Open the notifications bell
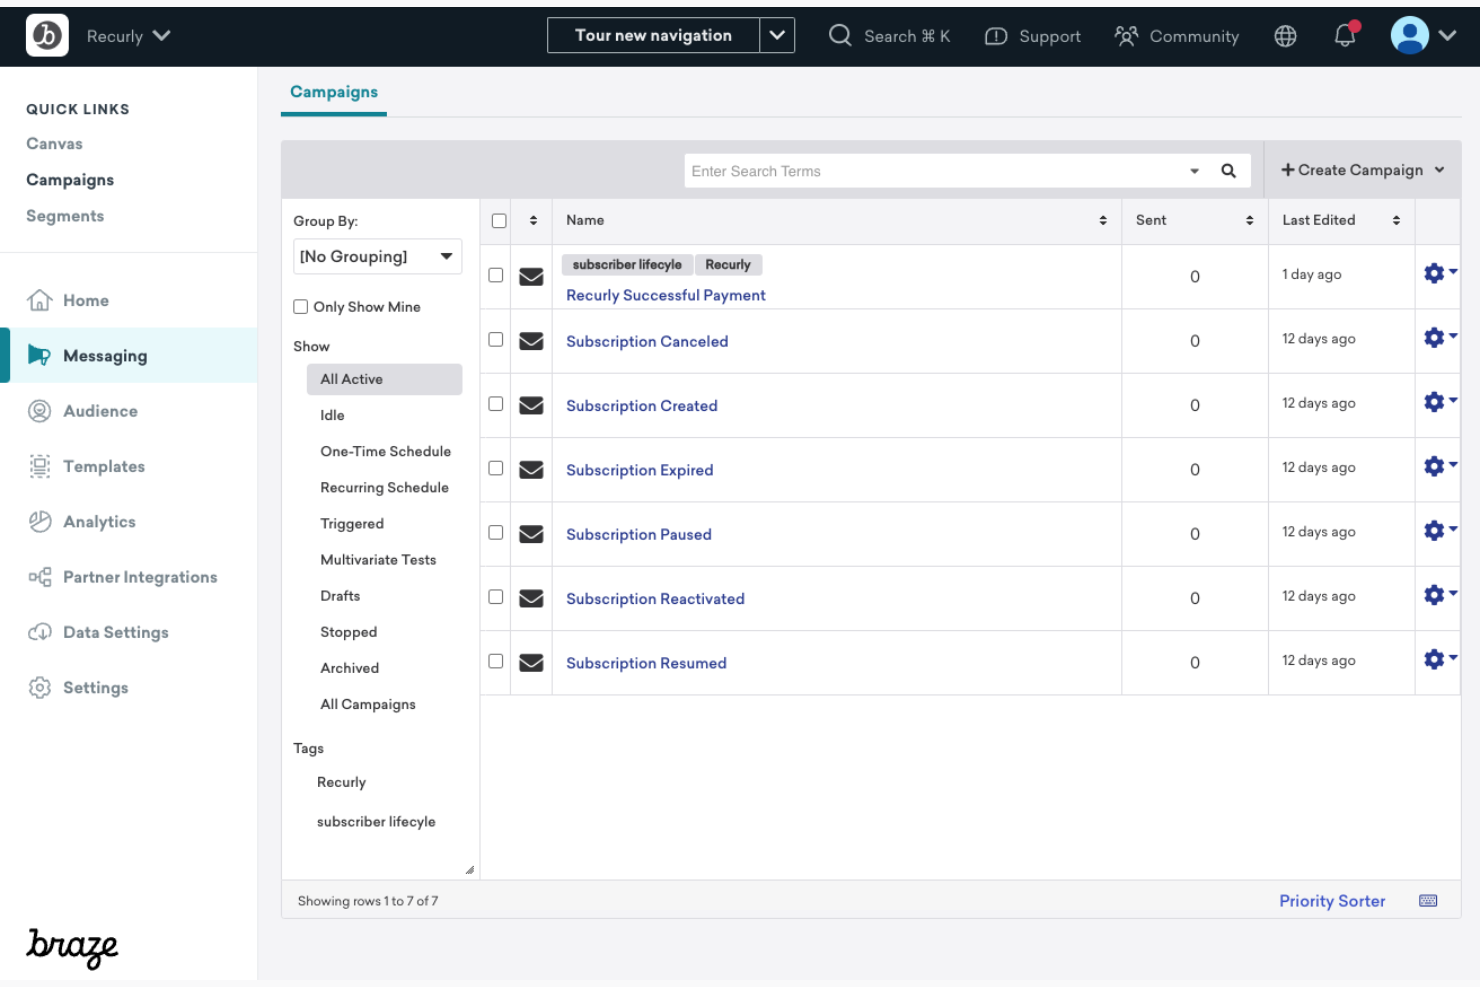The width and height of the screenshot is (1480, 987). pyautogui.click(x=1346, y=36)
